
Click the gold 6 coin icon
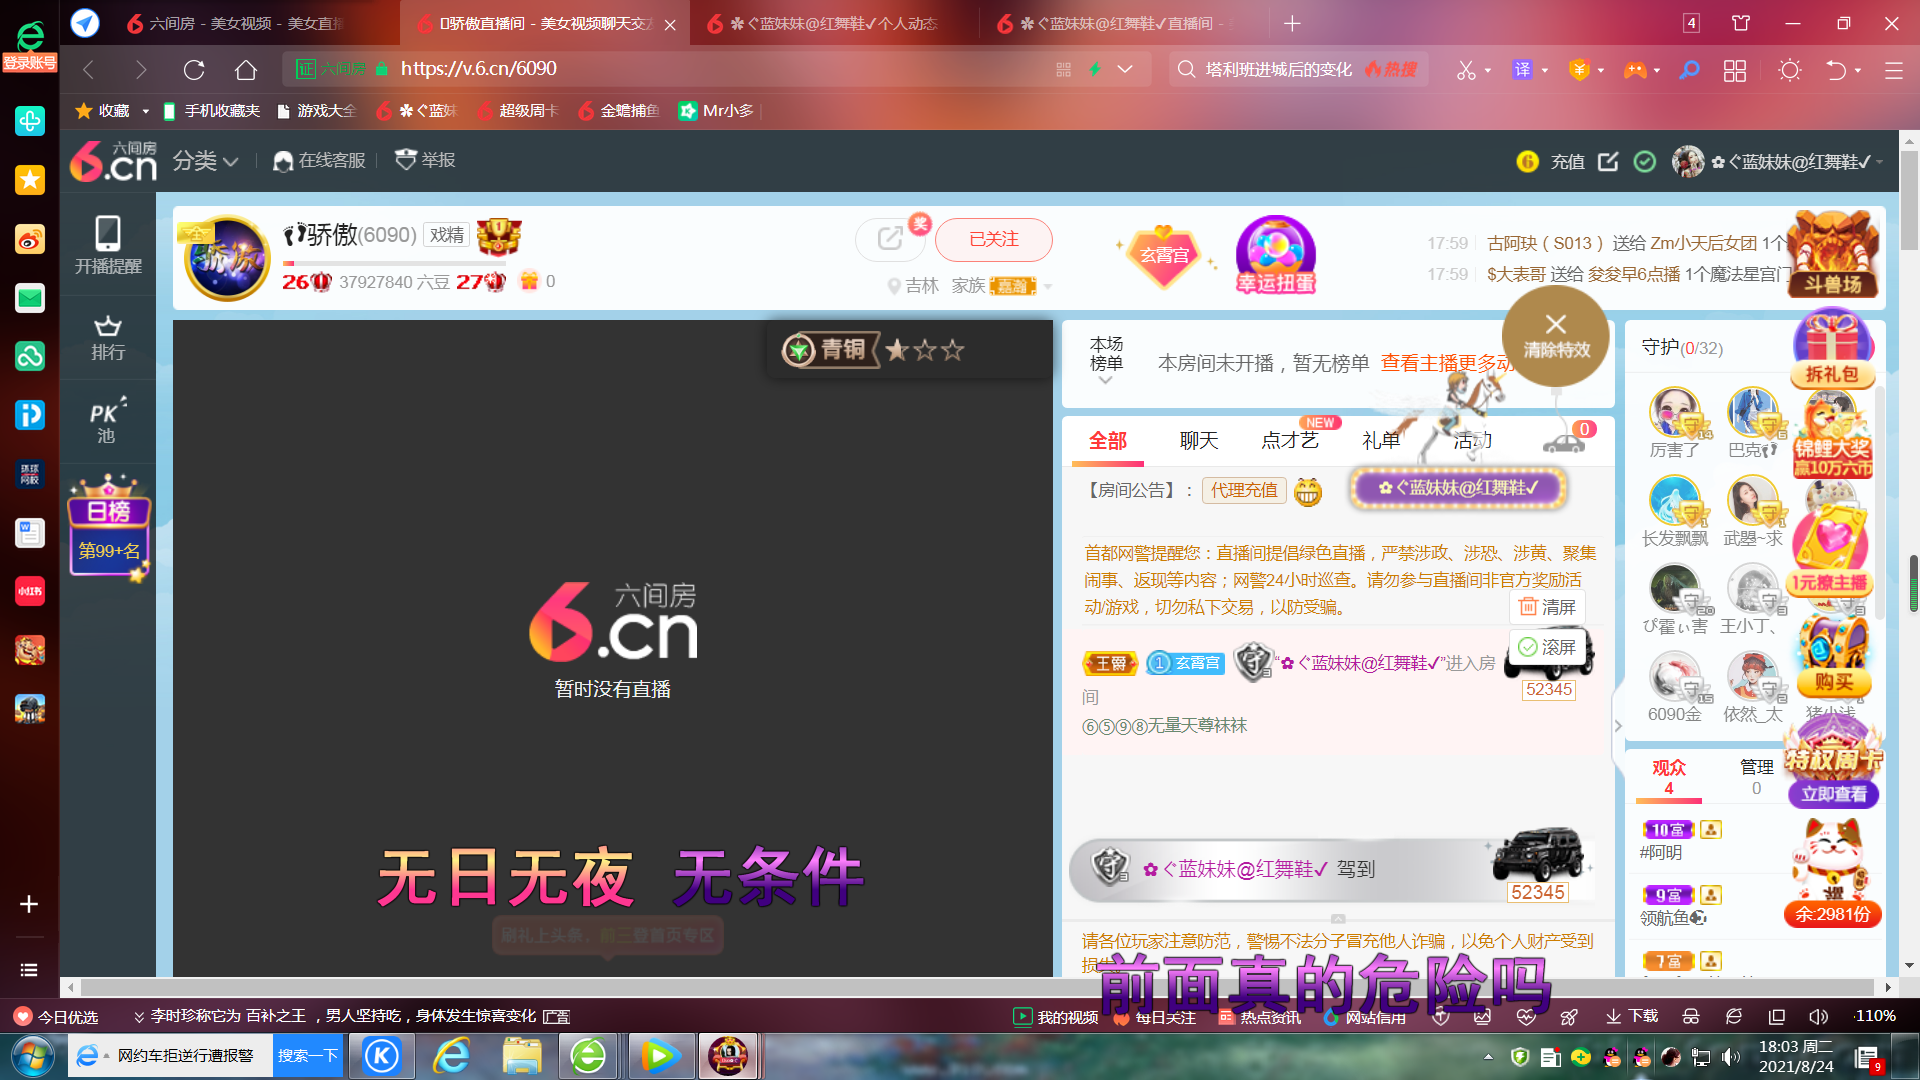[1527, 161]
